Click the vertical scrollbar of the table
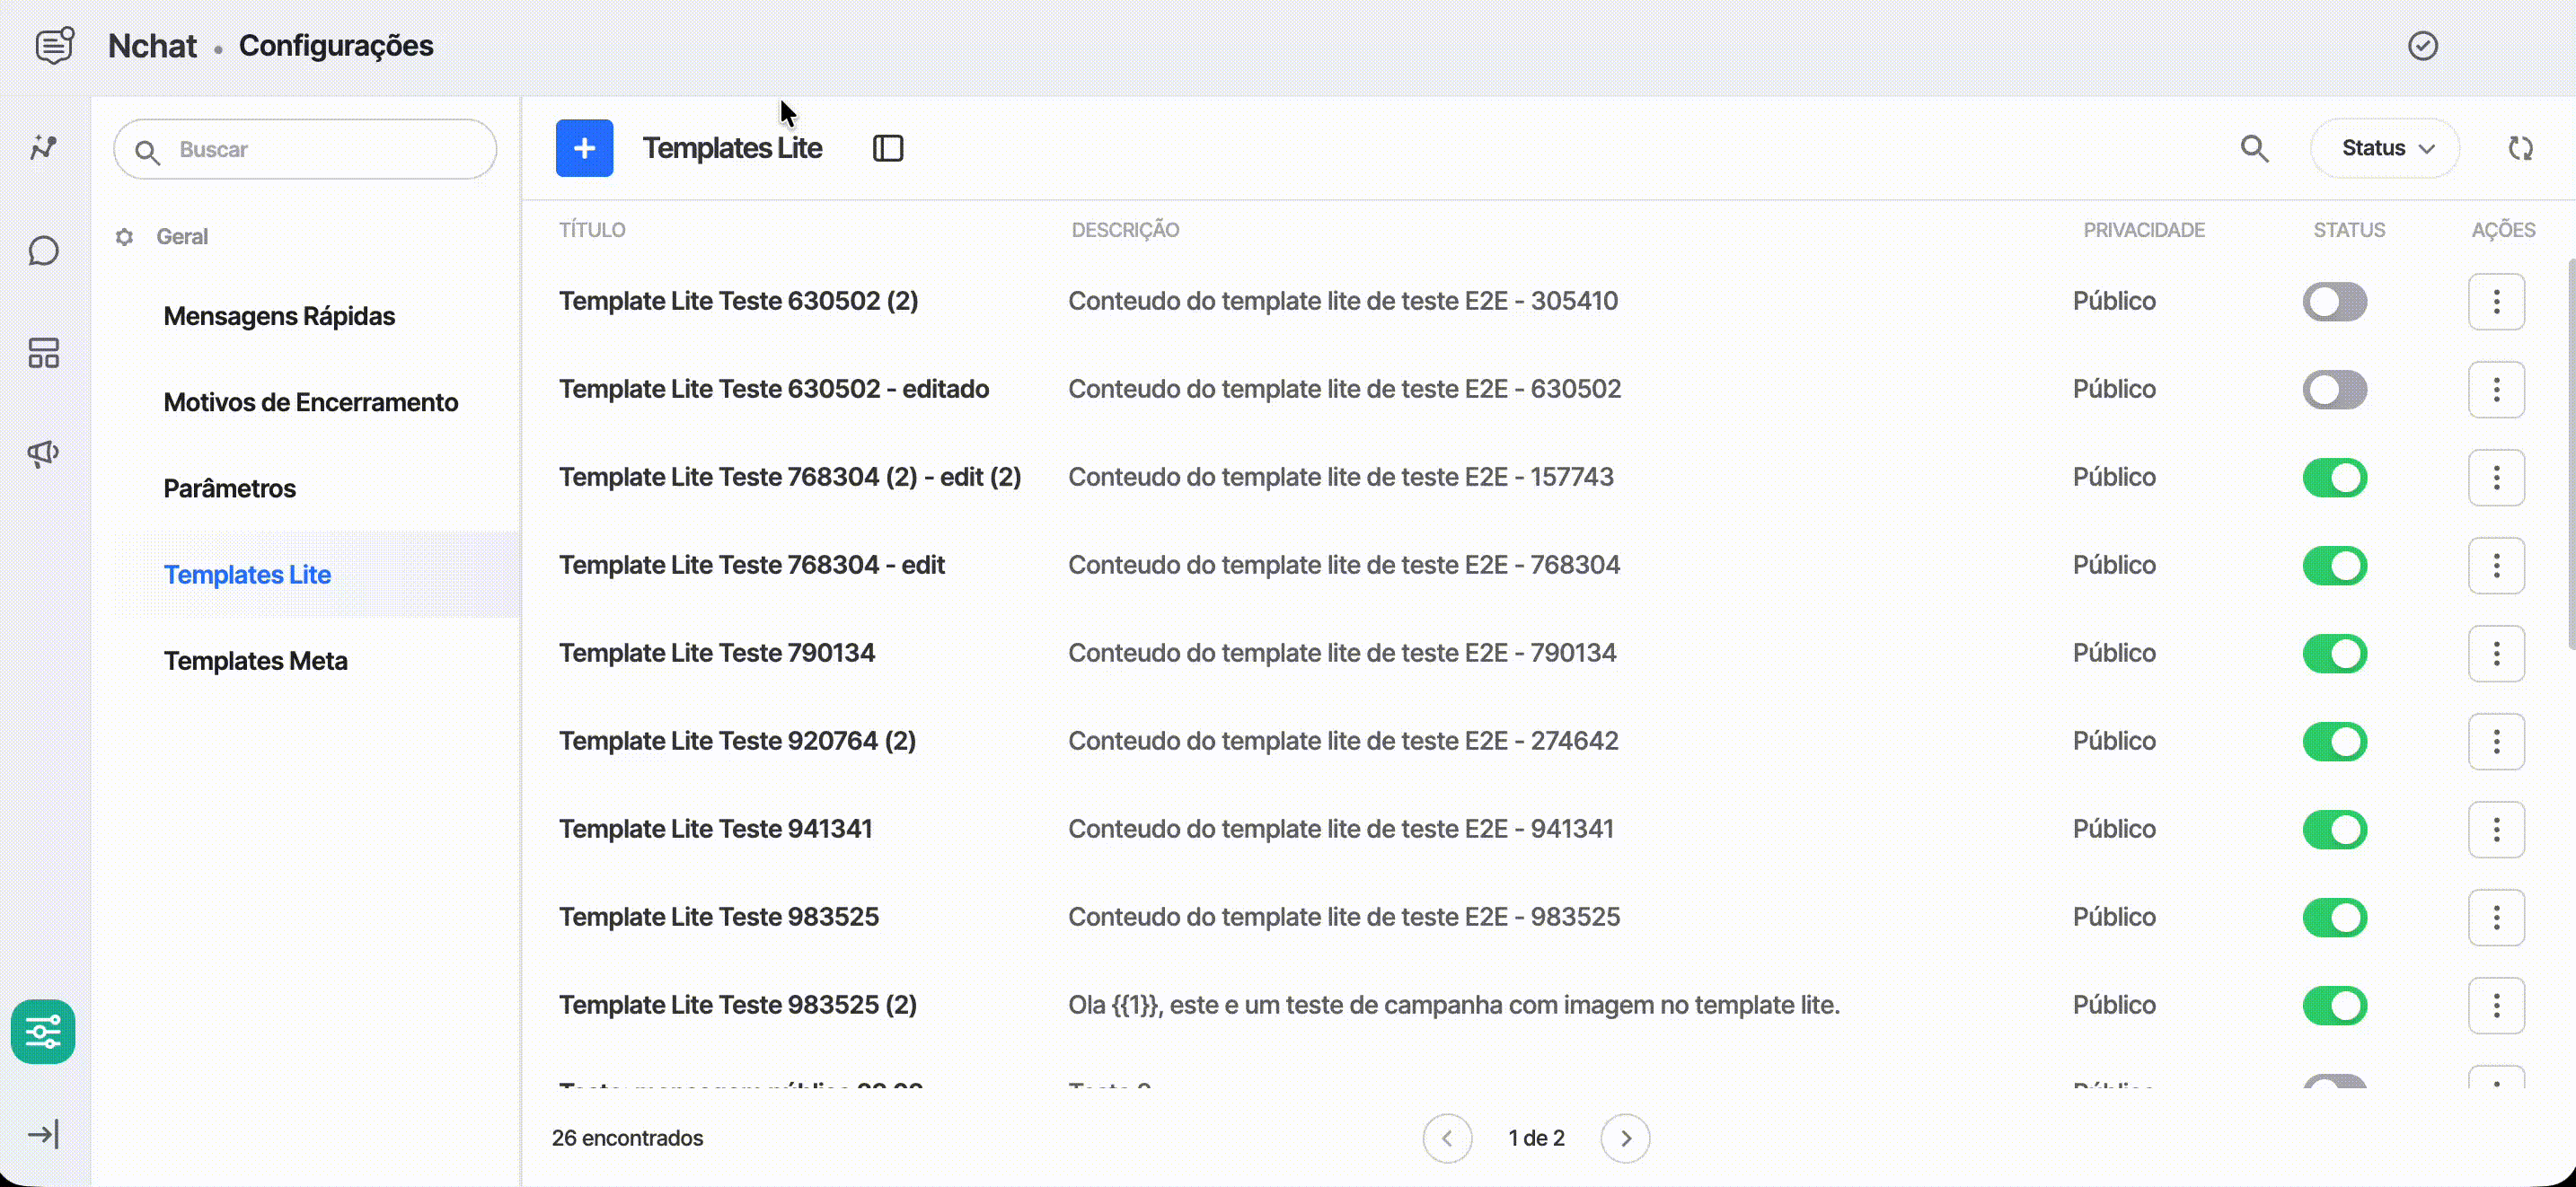This screenshot has height=1187, width=2576. click(2571, 455)
